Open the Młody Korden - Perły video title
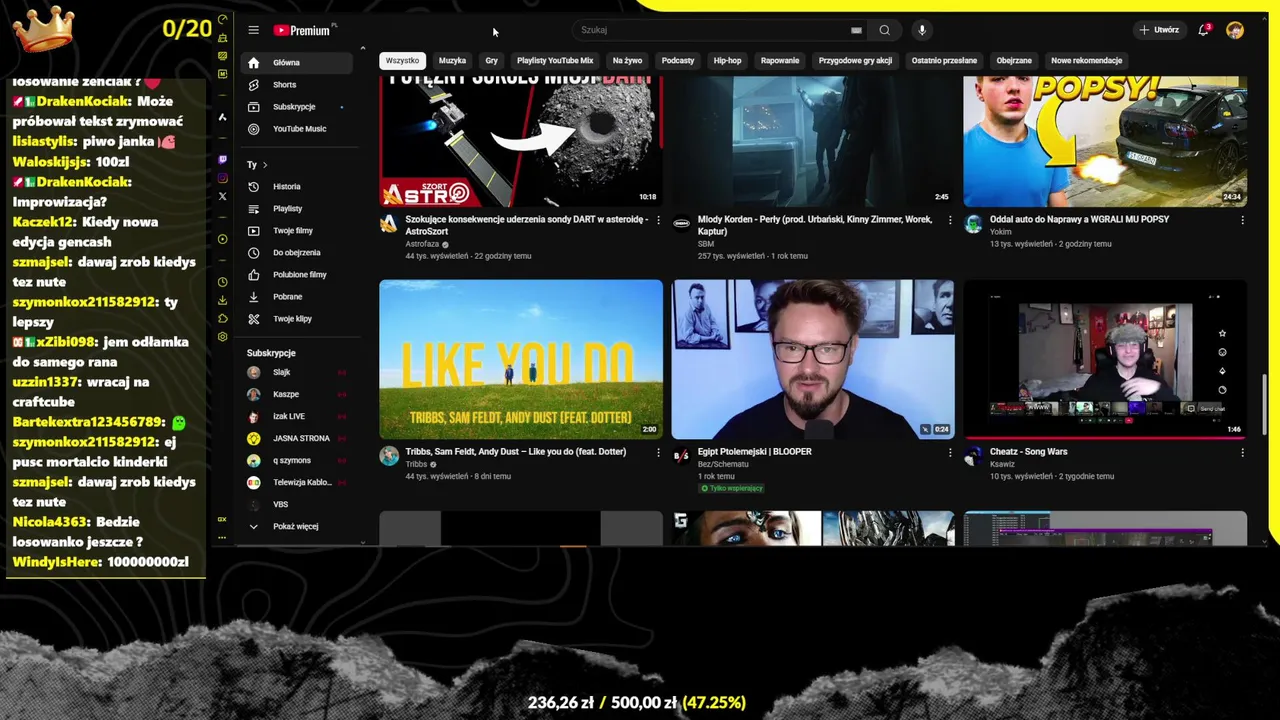The image size is (1280, 720). 815,225
